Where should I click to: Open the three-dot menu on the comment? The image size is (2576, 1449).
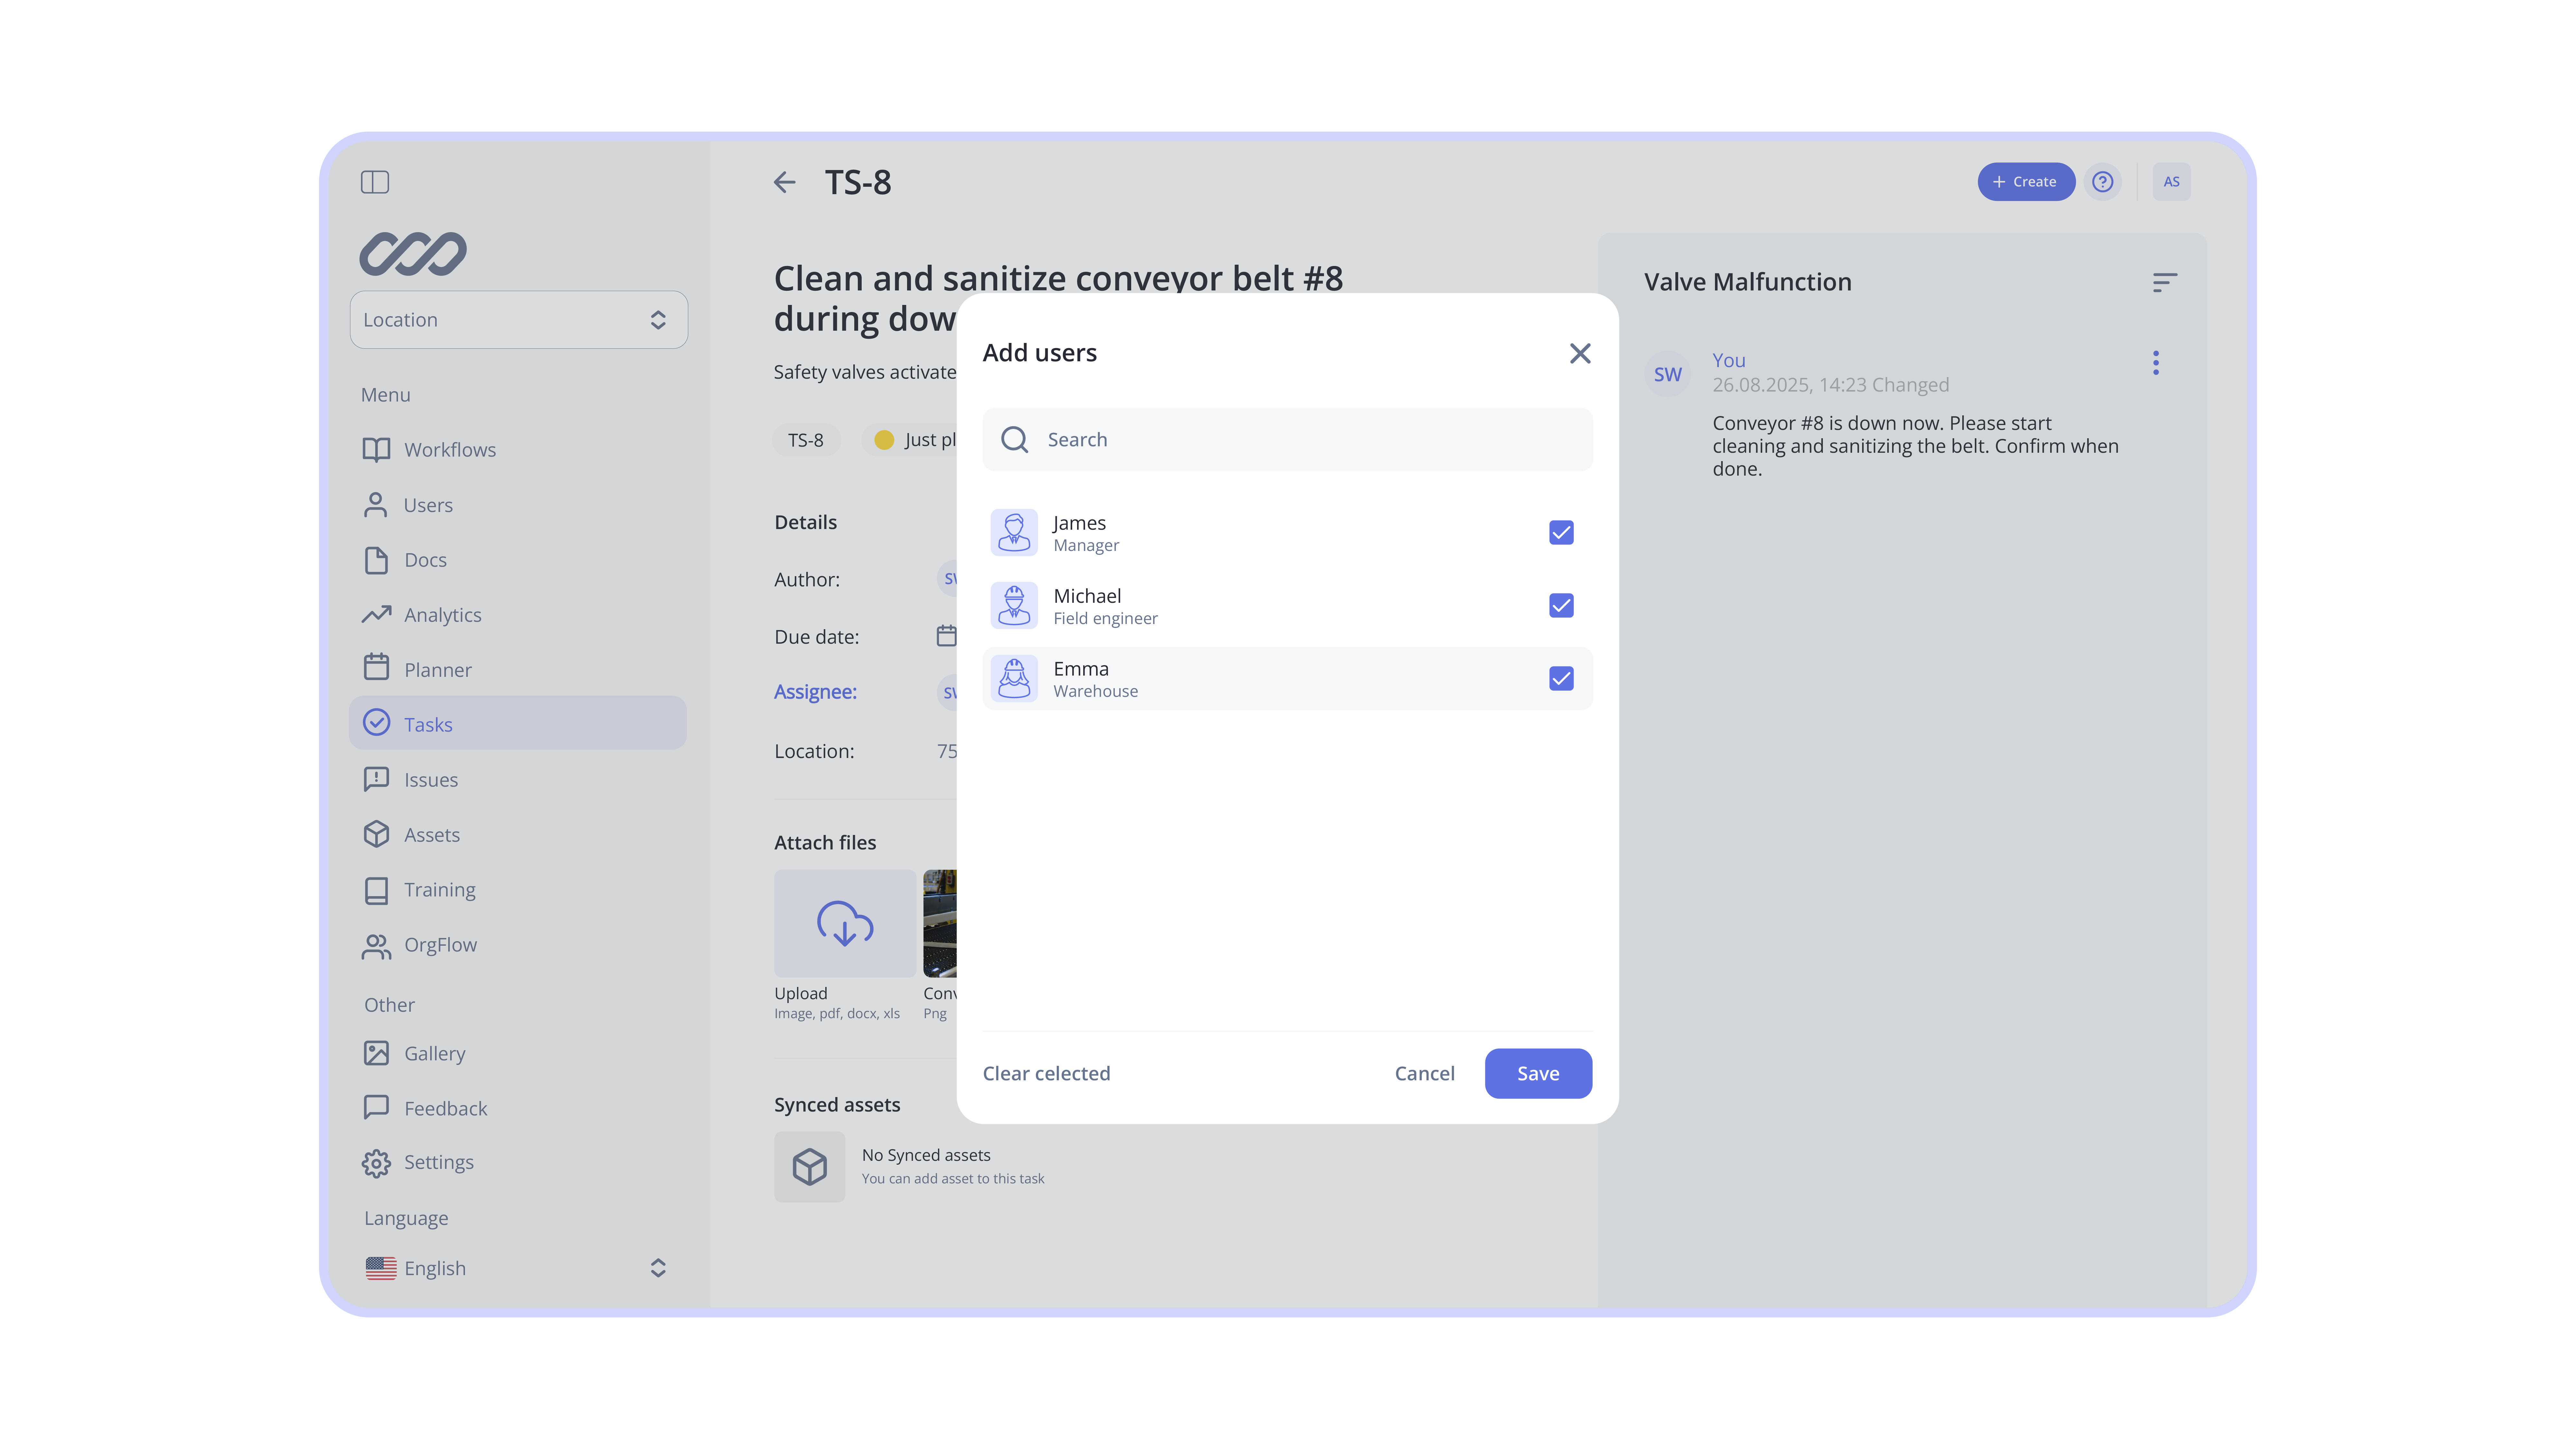click(2156, 363)
